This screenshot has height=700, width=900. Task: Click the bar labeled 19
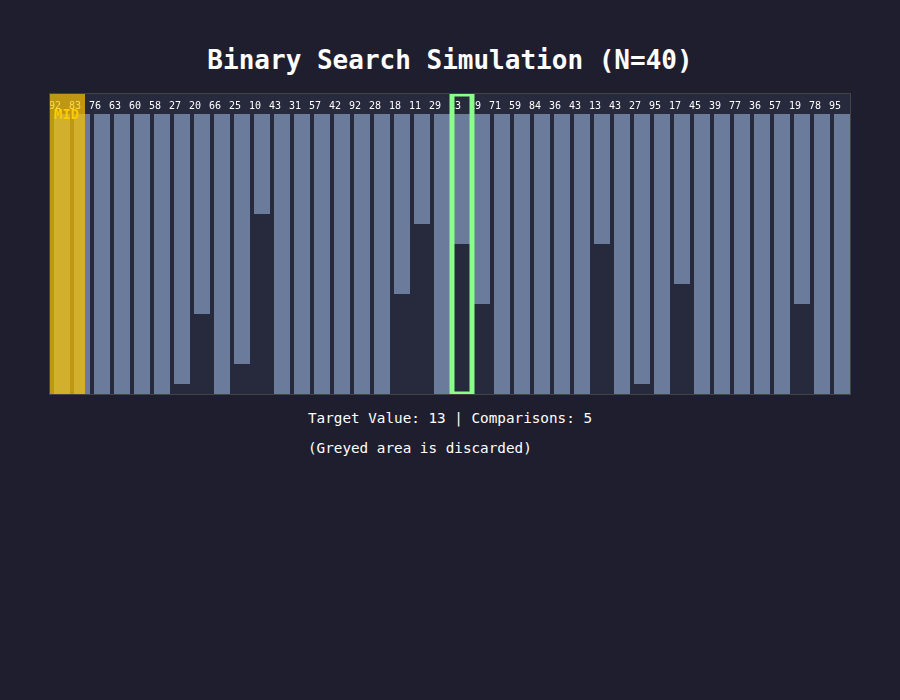pyautogui.click(x=802, y=209)
